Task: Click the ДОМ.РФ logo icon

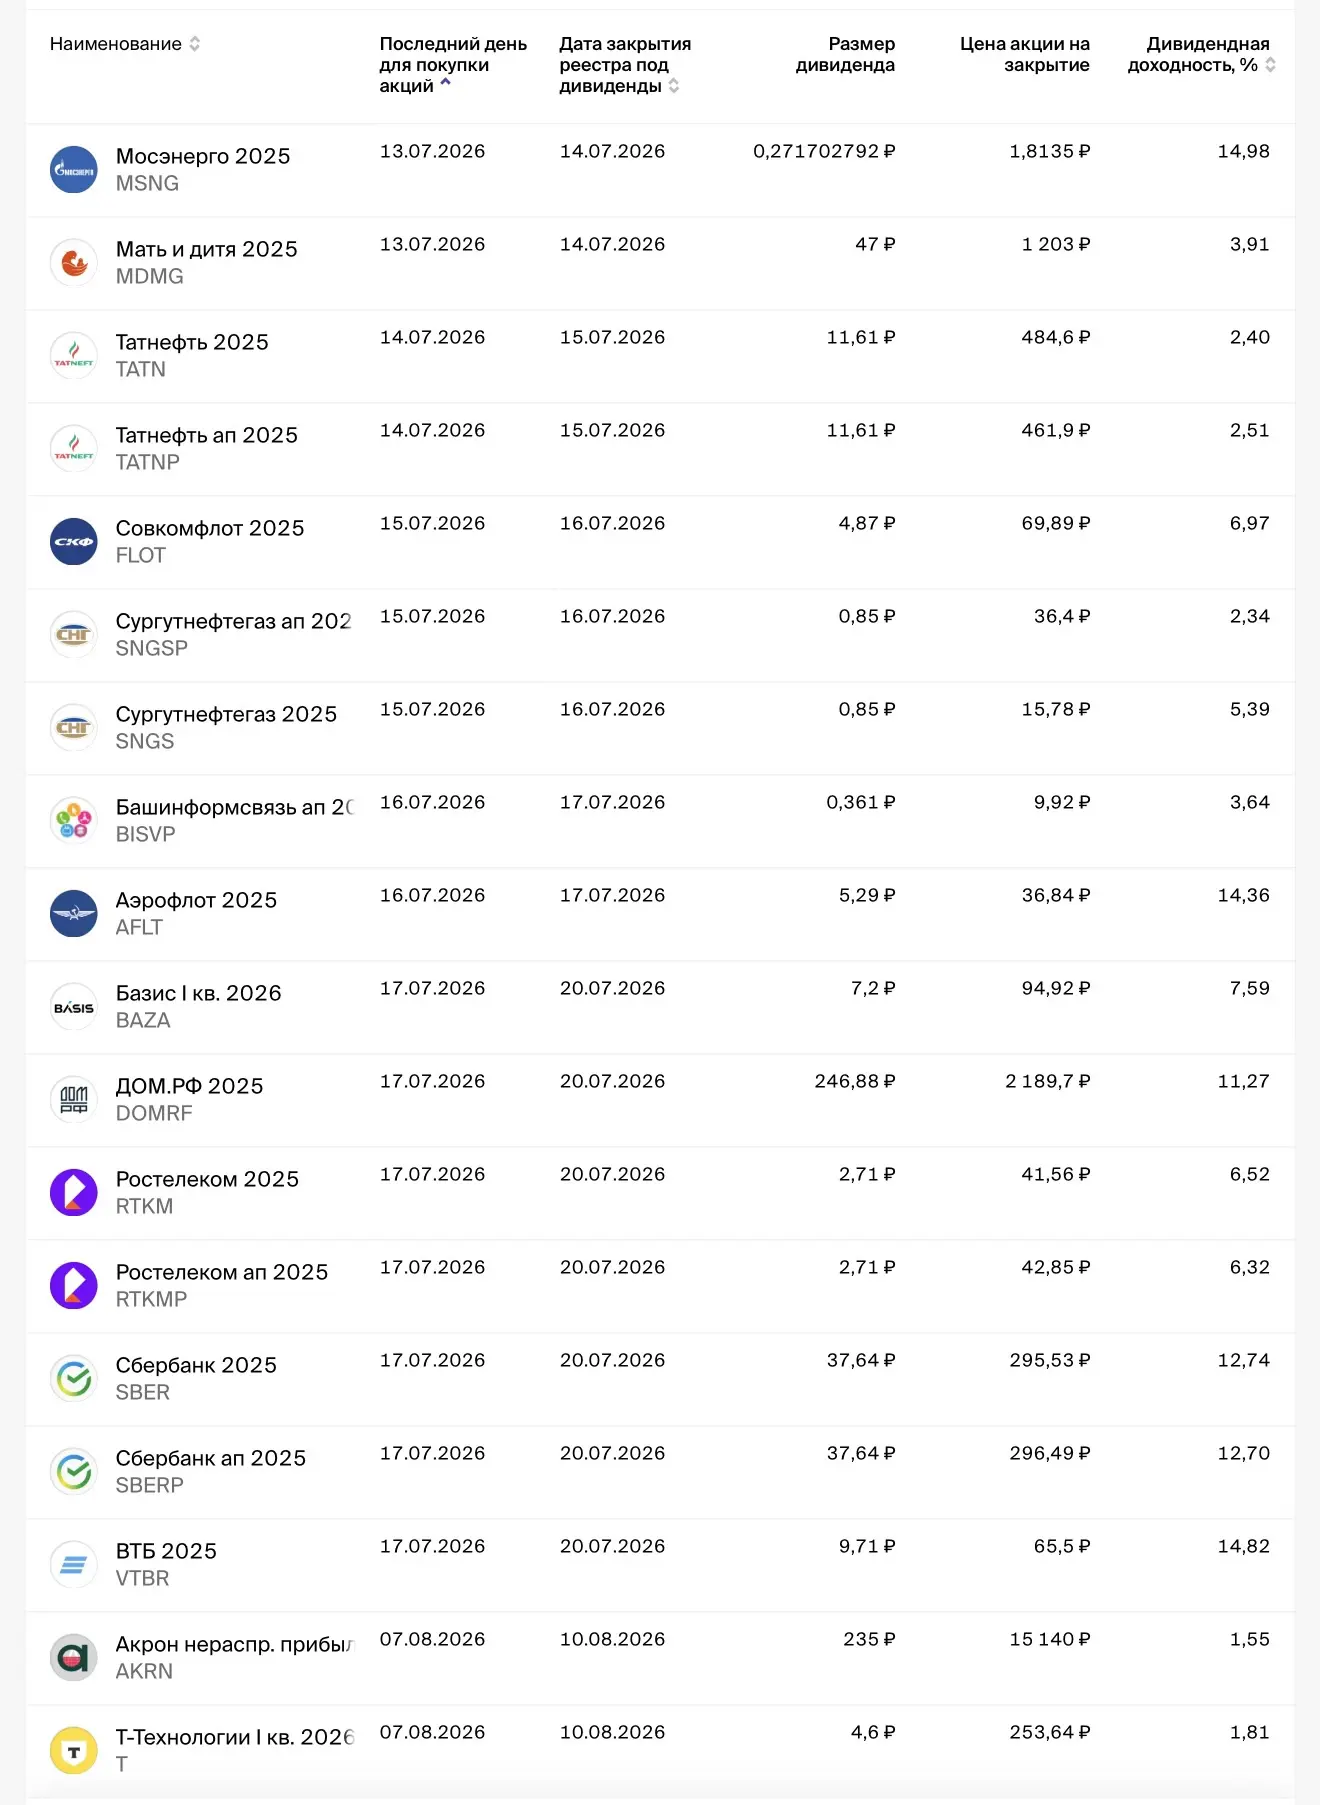Action: (74, 1100)
